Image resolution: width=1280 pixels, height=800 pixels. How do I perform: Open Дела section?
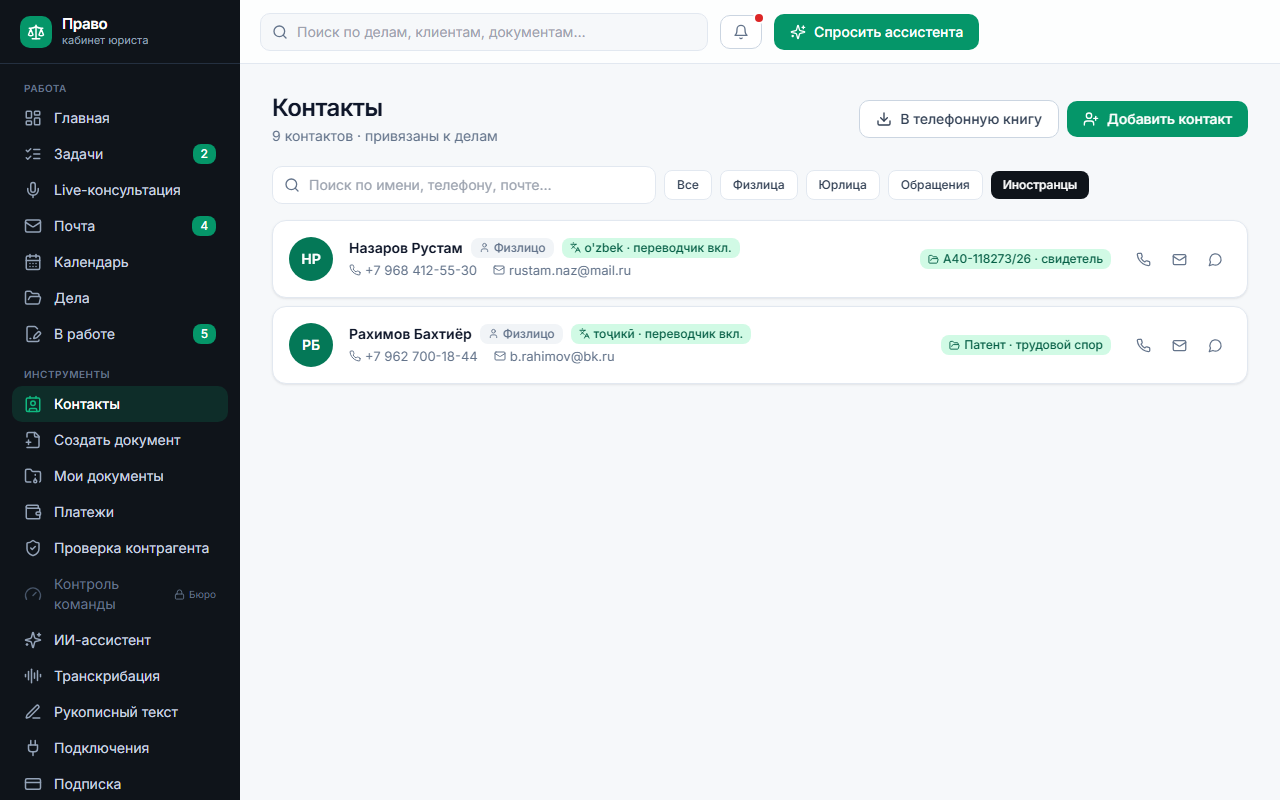point(120,298)
